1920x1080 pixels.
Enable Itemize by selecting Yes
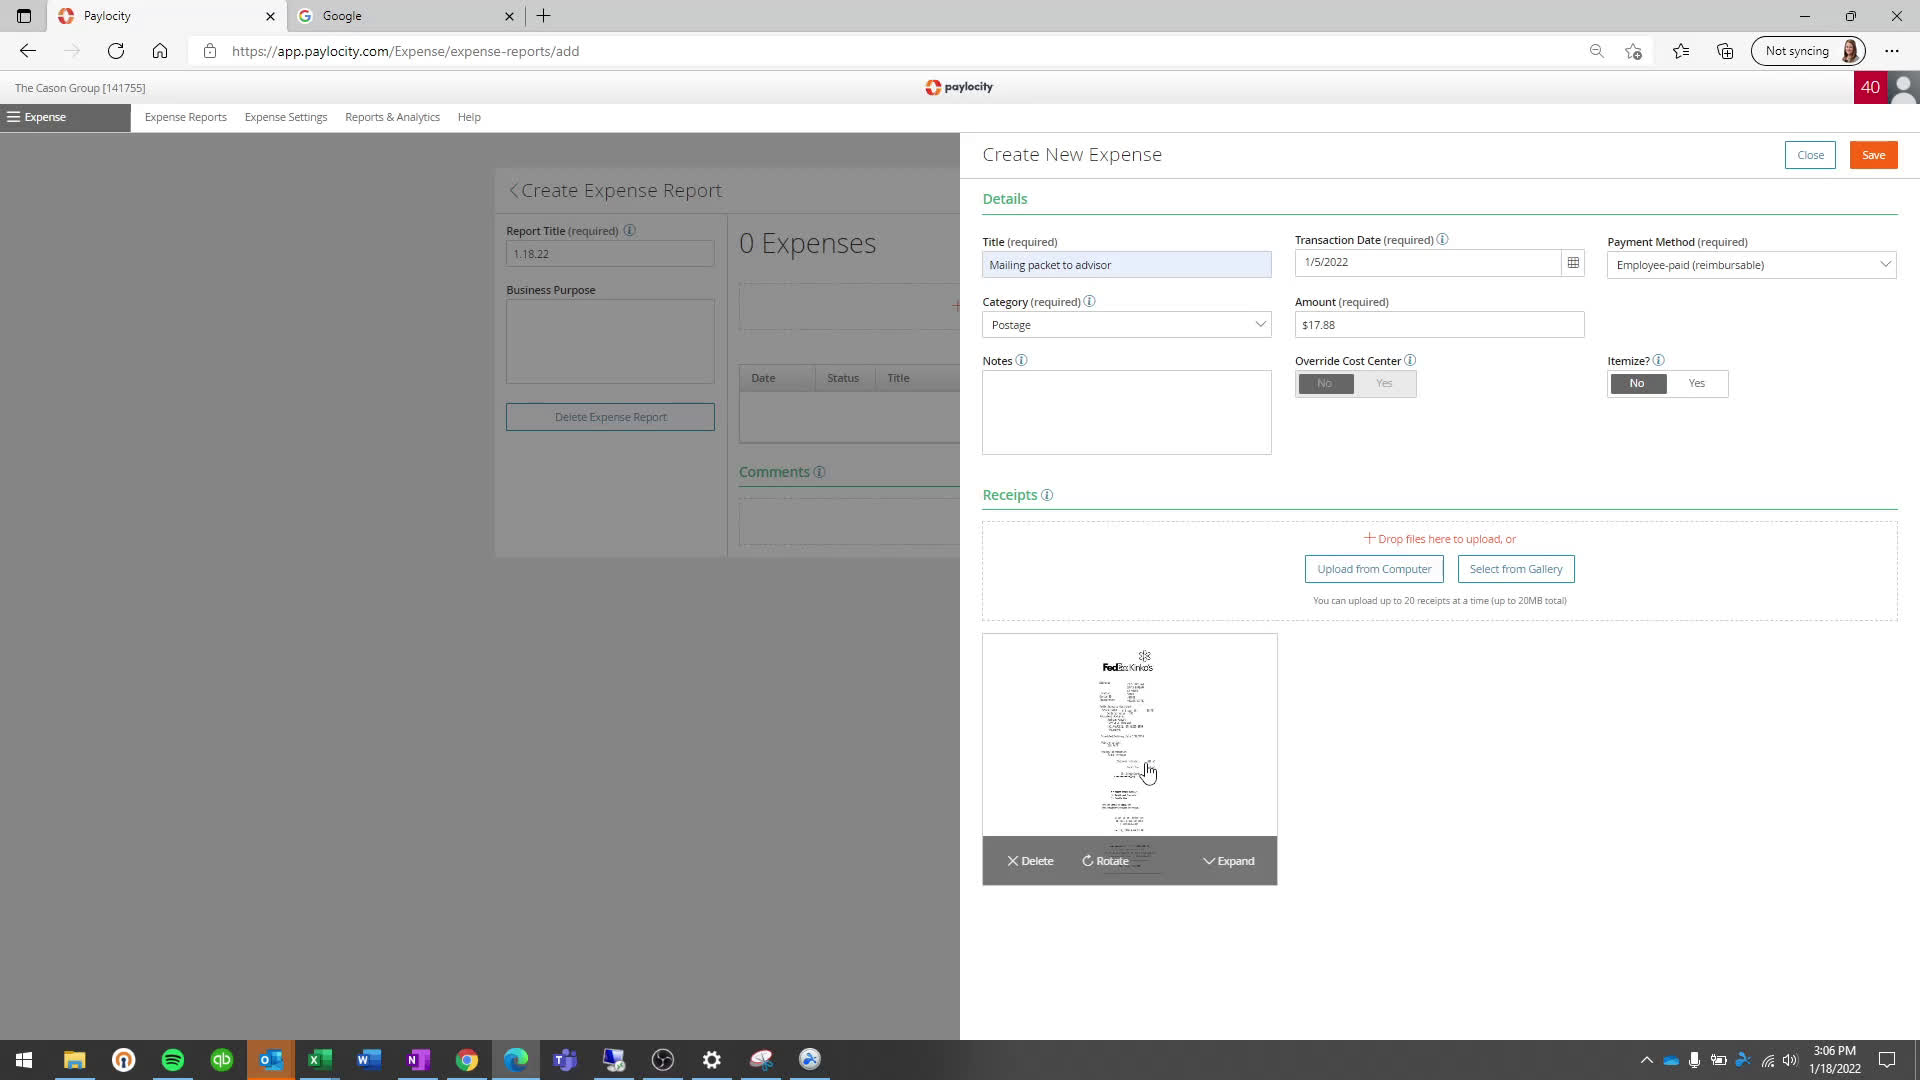tap(1696, 383)
